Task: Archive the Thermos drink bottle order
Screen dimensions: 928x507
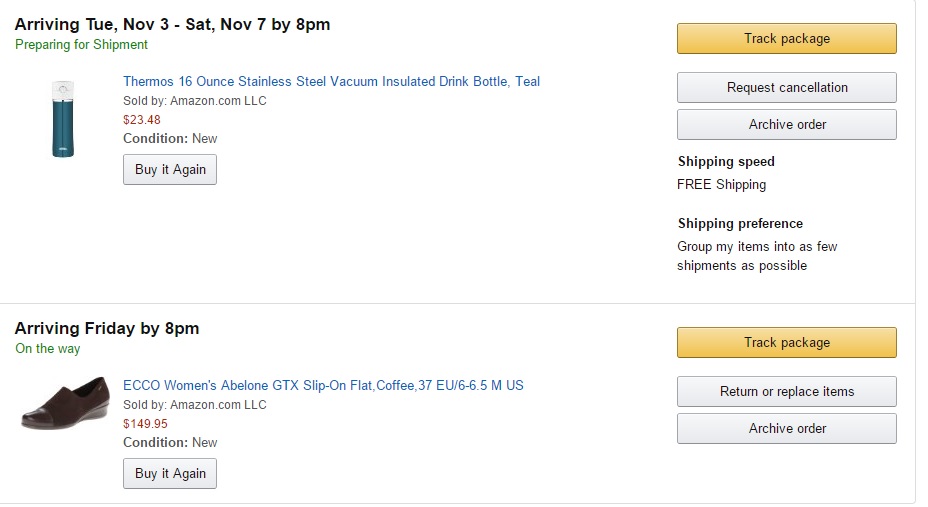Action: [x=786, y=125]
